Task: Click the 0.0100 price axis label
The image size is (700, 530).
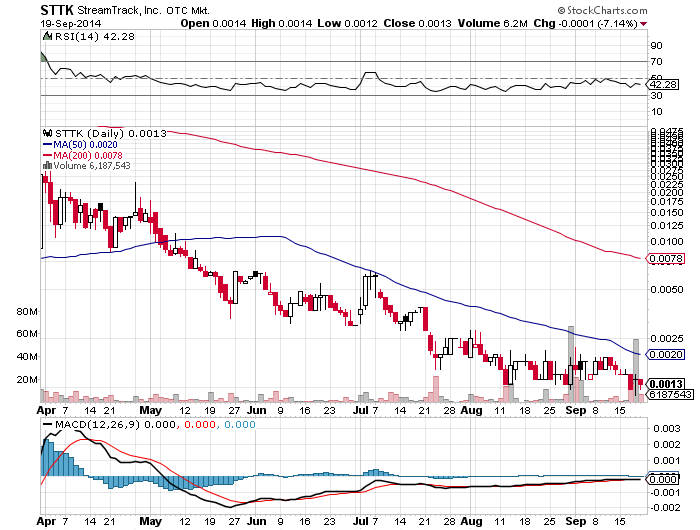Action: [667, 242]
